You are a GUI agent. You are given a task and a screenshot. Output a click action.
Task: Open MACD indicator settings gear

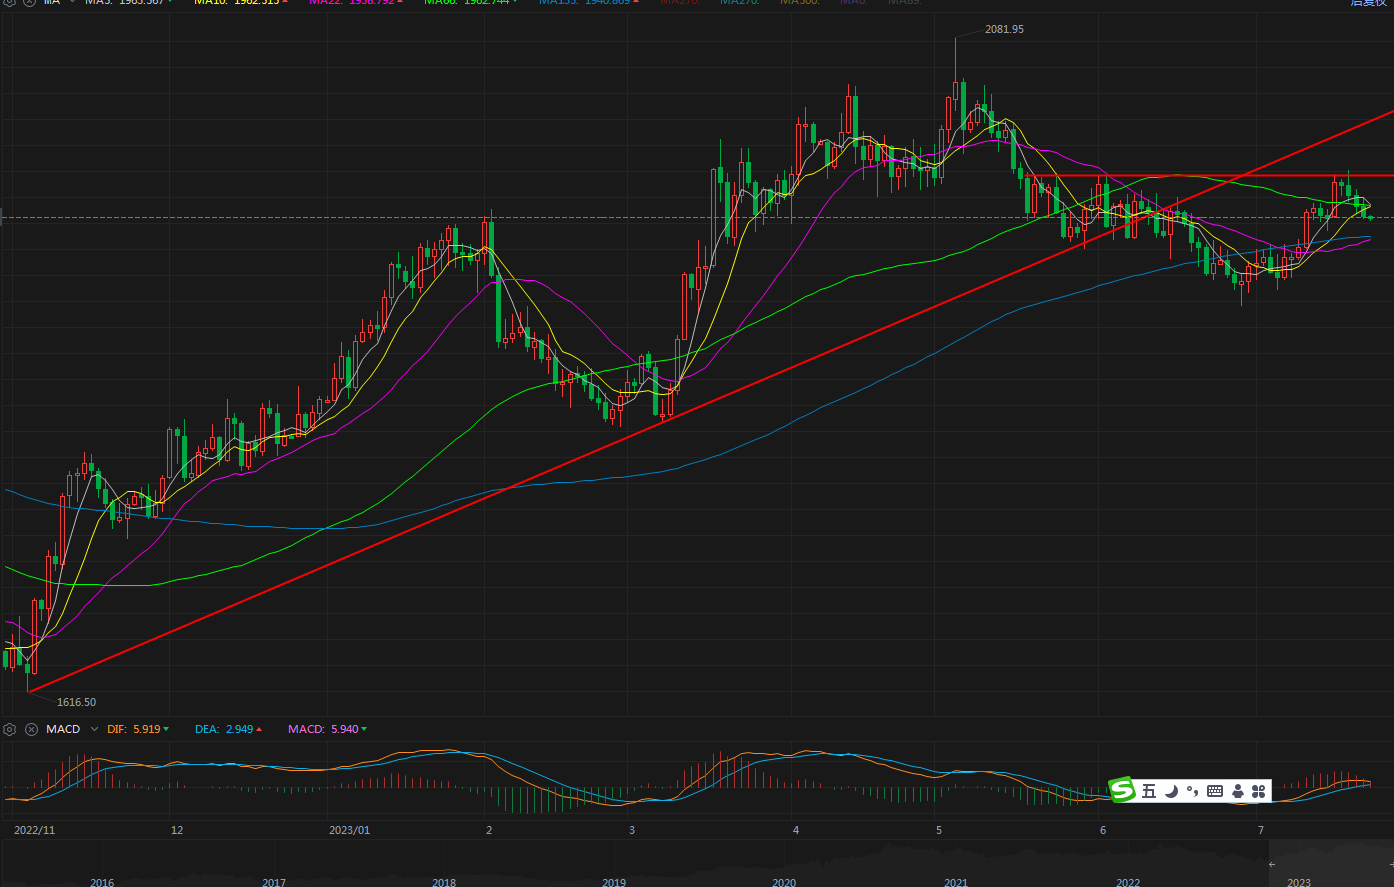click(x=10, y=729)
